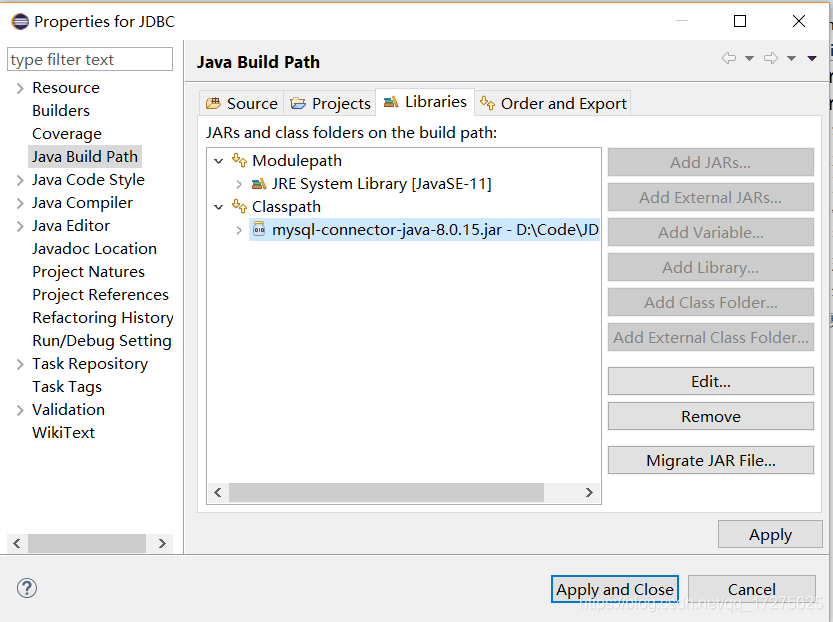Expand the Java Compiler category

pyautogui.click(x=20, y=203)
